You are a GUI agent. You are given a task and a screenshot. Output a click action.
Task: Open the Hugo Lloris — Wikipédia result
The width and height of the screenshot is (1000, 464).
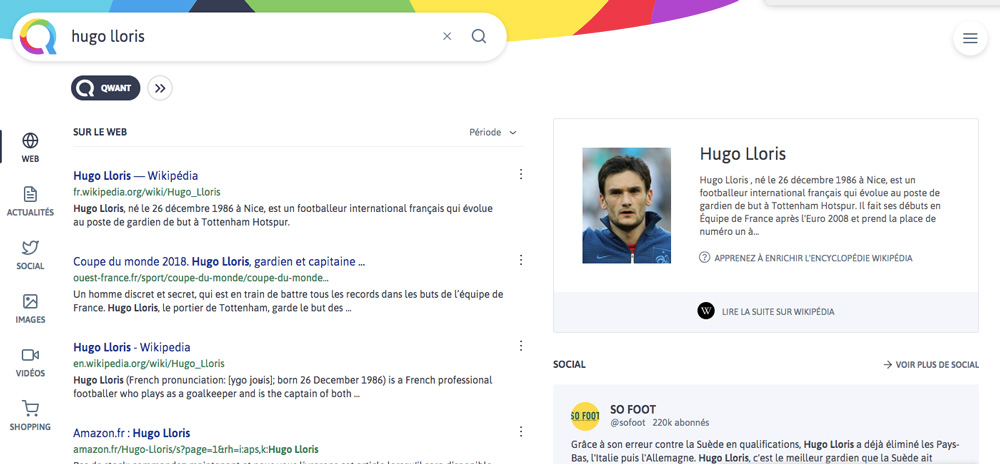(135, 175)
